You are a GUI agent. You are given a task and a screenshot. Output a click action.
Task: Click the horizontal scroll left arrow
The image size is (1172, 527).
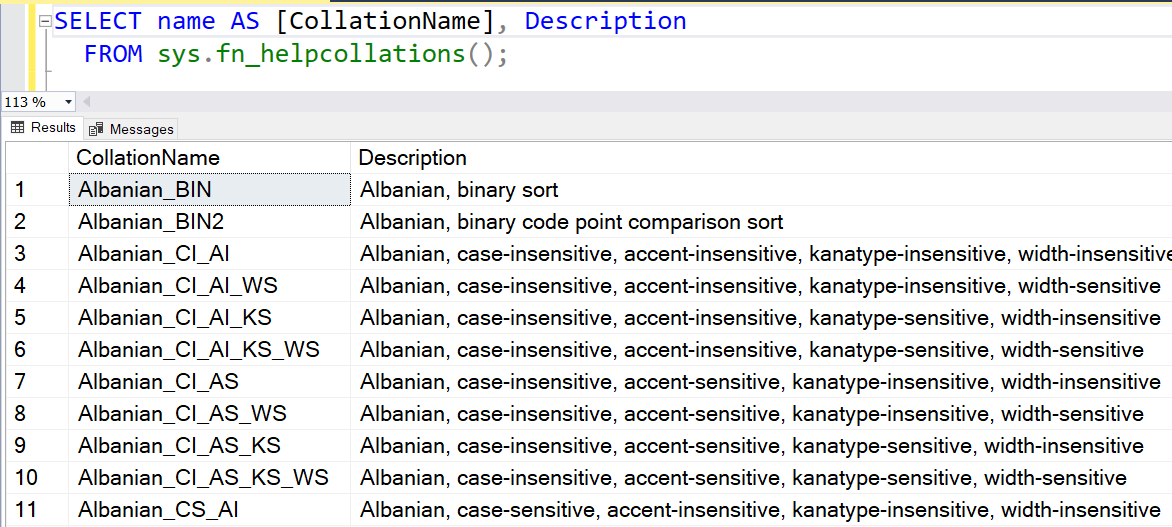point(87,102)
